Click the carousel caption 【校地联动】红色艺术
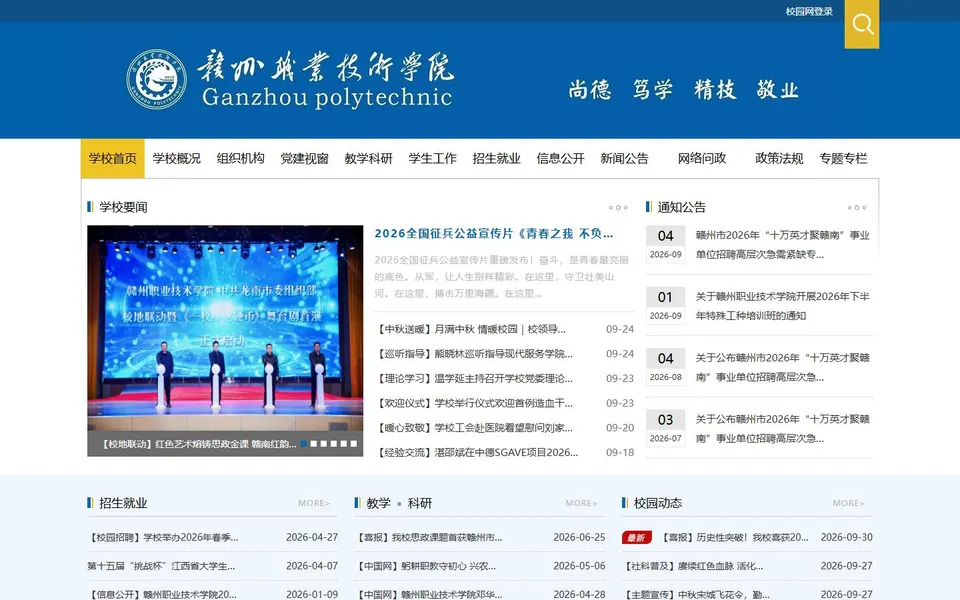The image size is (960, 600). (197, 444)
